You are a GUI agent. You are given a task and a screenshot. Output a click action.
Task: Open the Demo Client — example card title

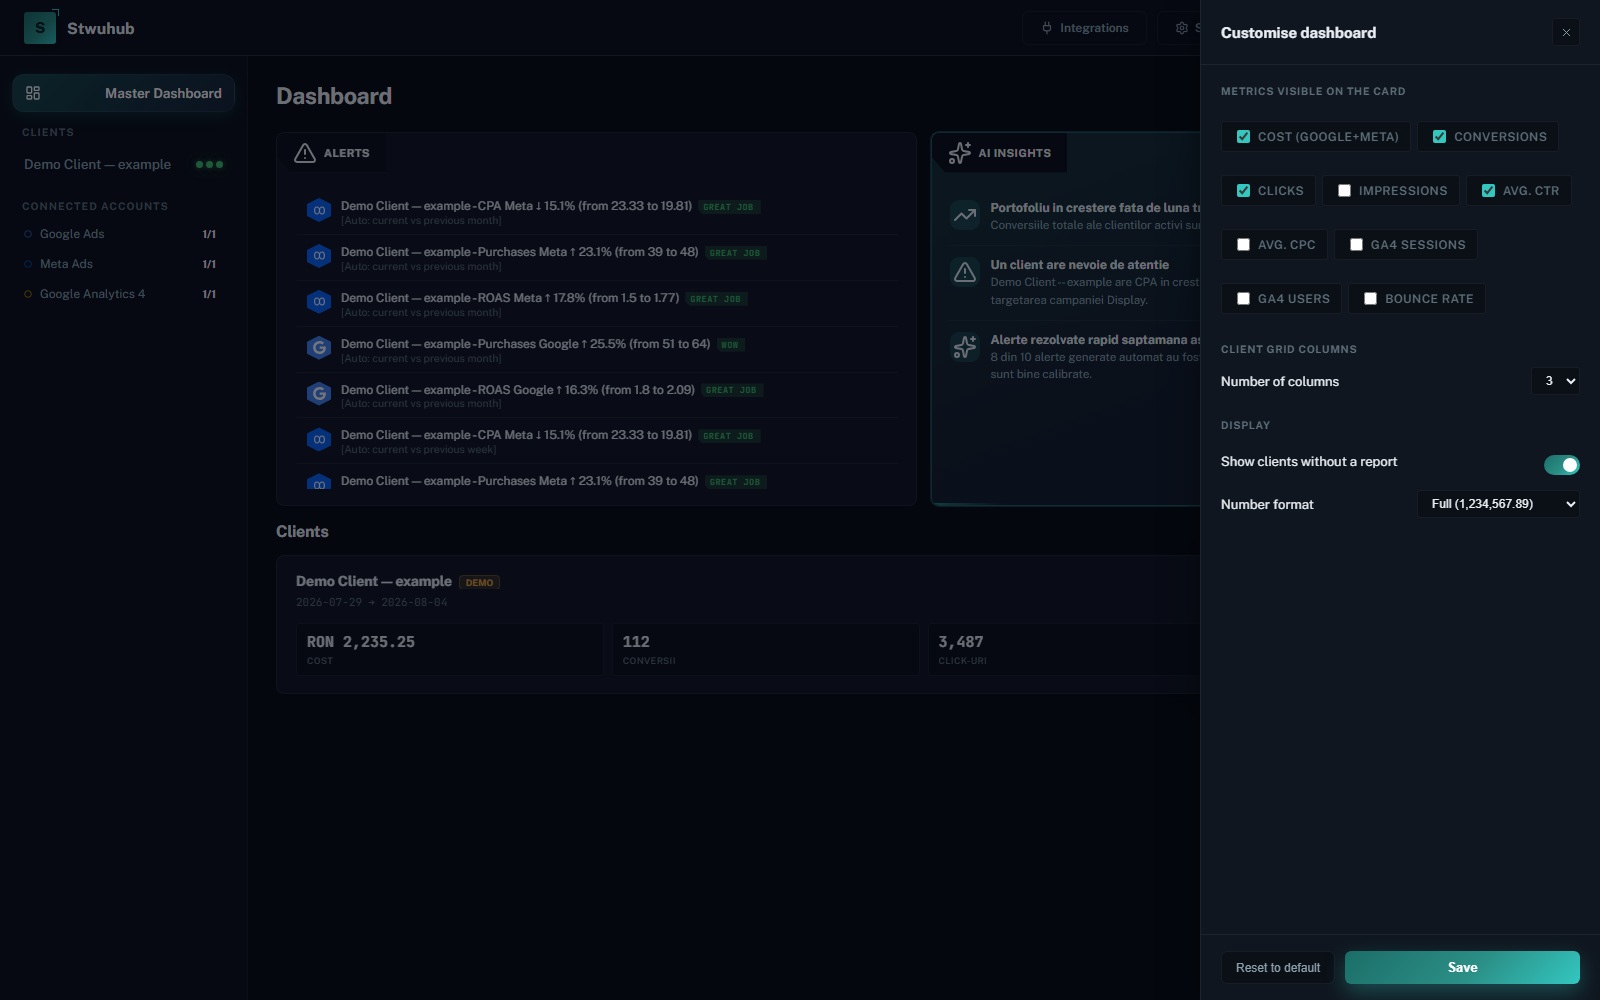374,581
